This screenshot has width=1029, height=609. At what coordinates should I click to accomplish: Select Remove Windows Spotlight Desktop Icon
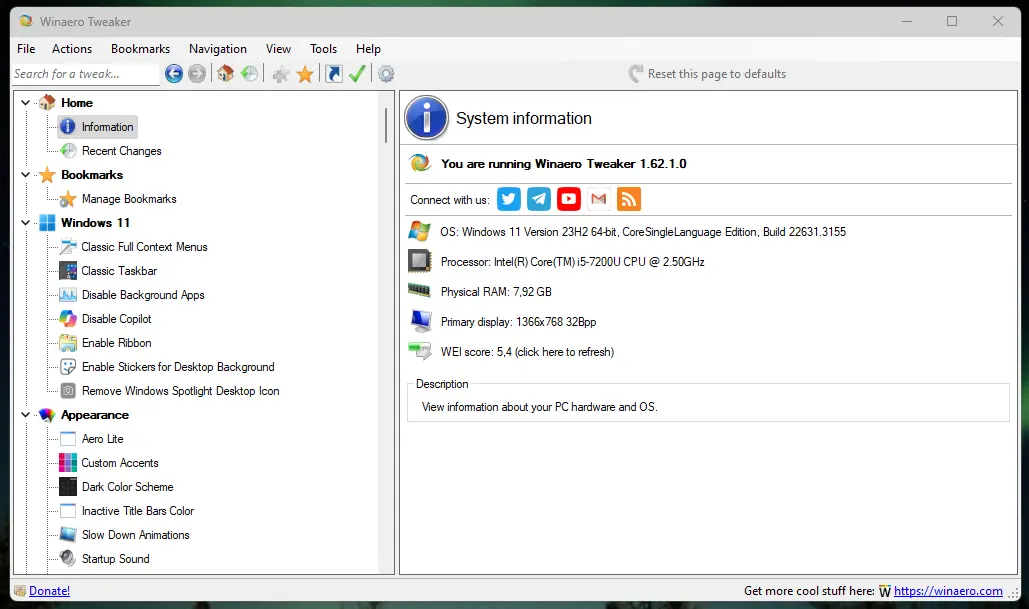(x=180, y=391)
